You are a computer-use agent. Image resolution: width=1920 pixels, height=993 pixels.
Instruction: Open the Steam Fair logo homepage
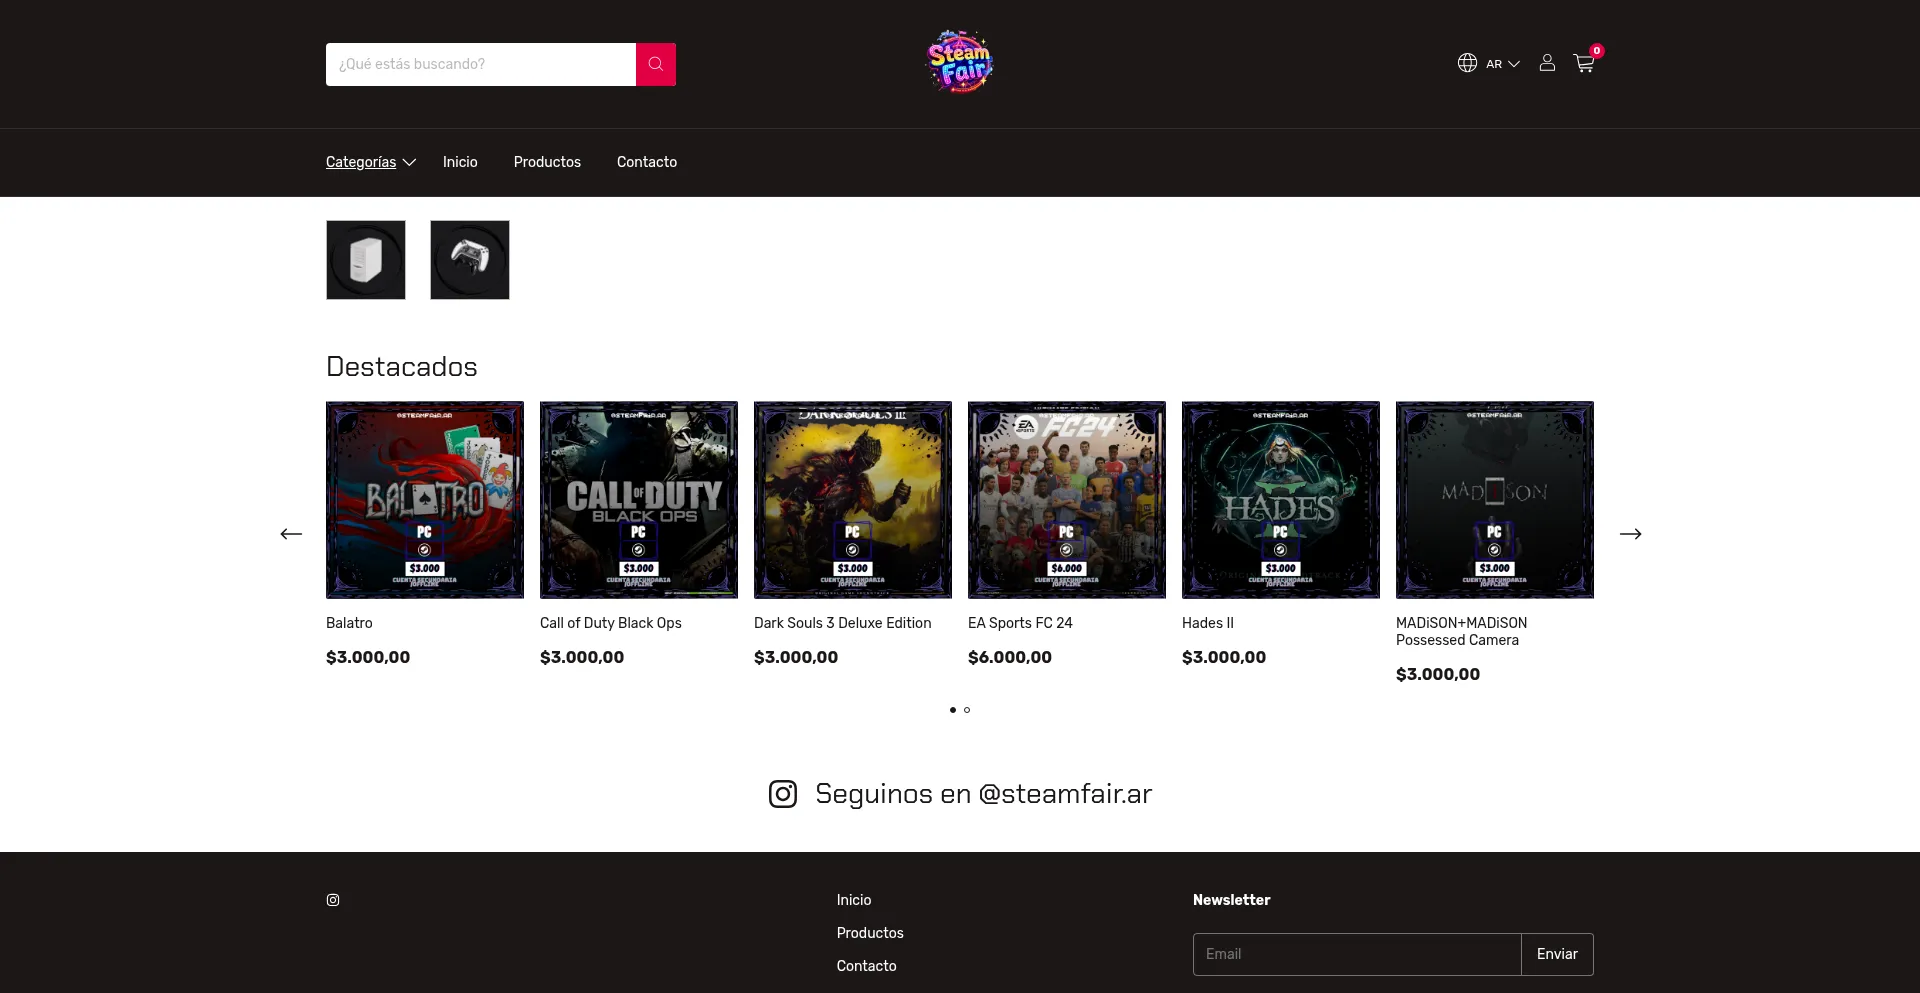pyautogui.click(x=960, y=62)
